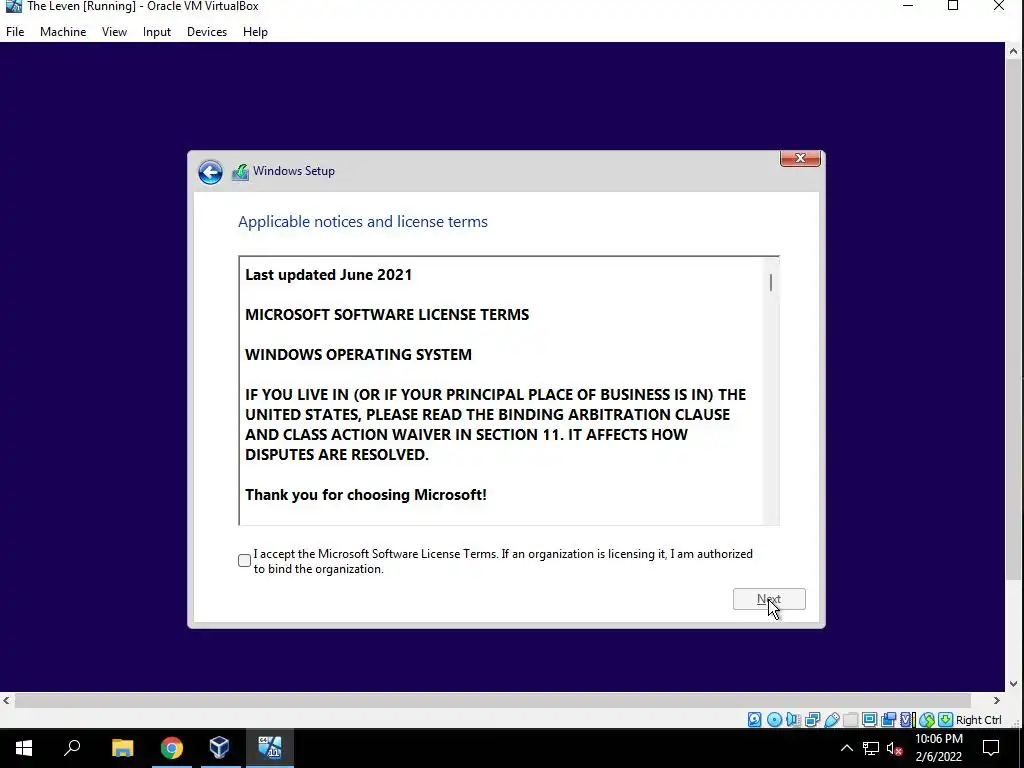Click the vertical VM window scrollbar thumb

tap(1013, 319)
